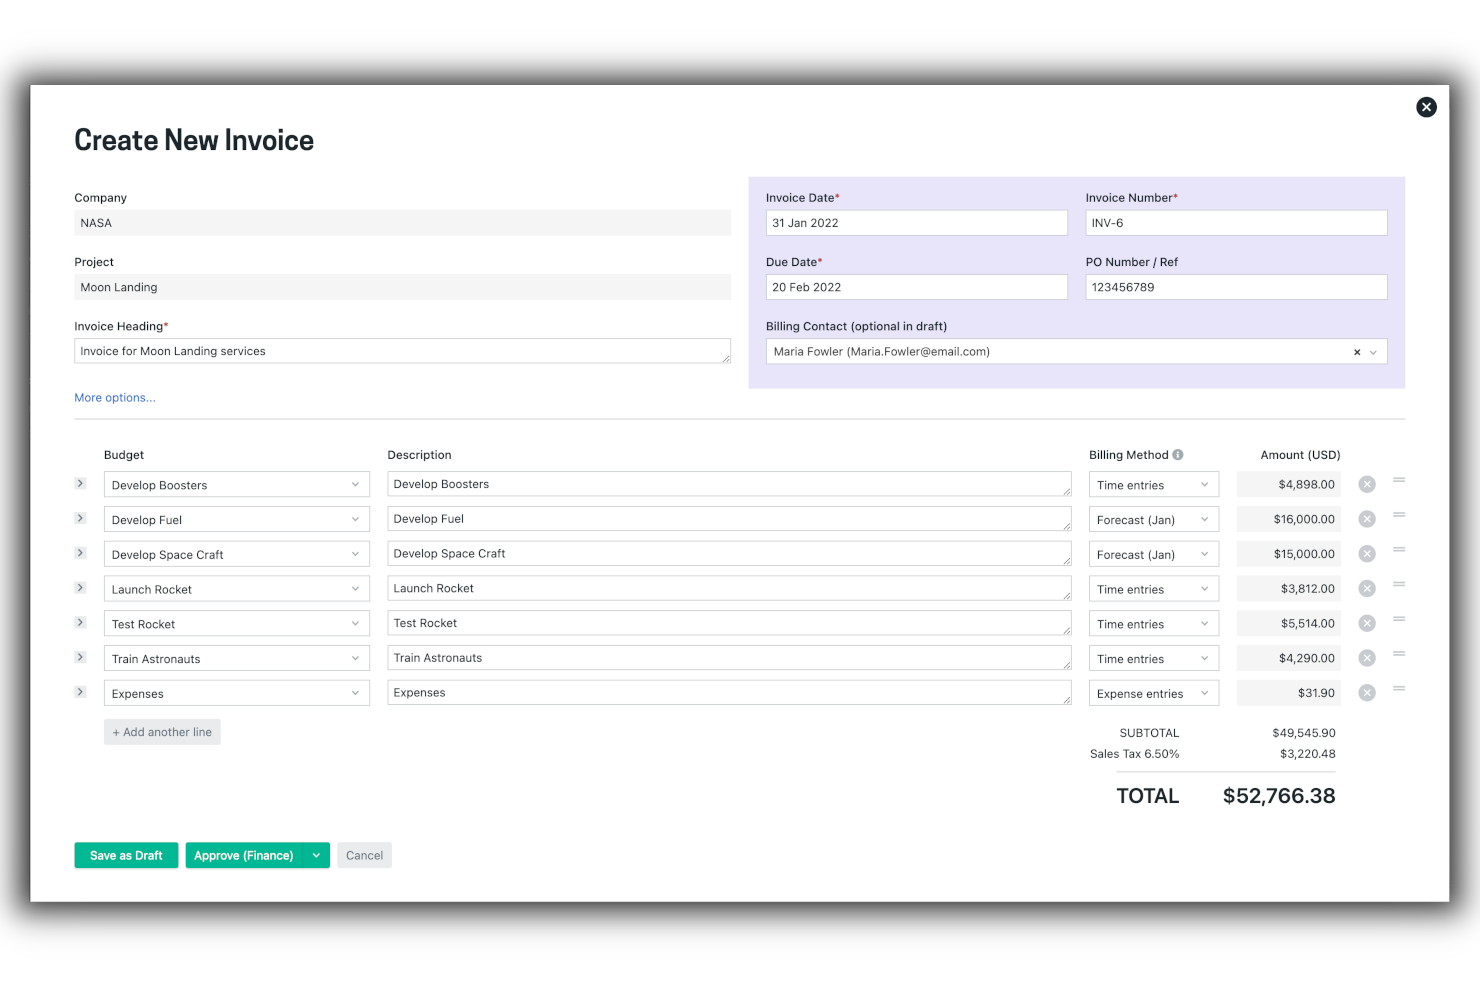Screen dimensions: 1480x987
Task: Open the Develop Fuel budget dropdown
Action: 237,520
